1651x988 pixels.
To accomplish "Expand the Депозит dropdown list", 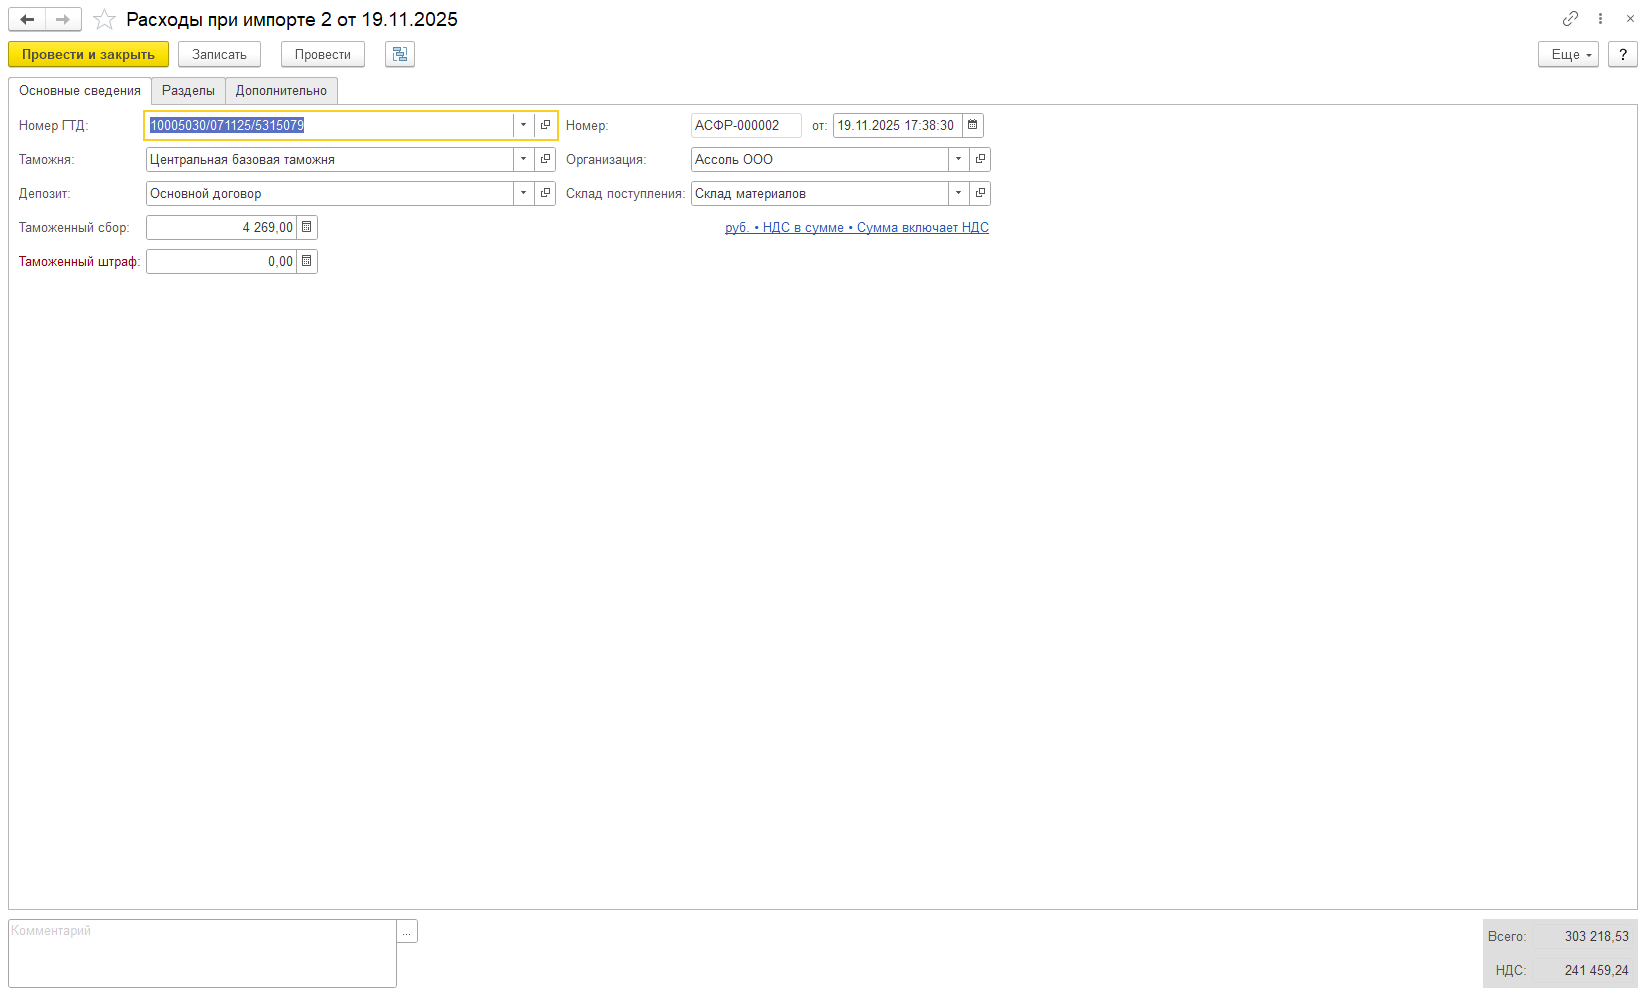I will (523, 193).
